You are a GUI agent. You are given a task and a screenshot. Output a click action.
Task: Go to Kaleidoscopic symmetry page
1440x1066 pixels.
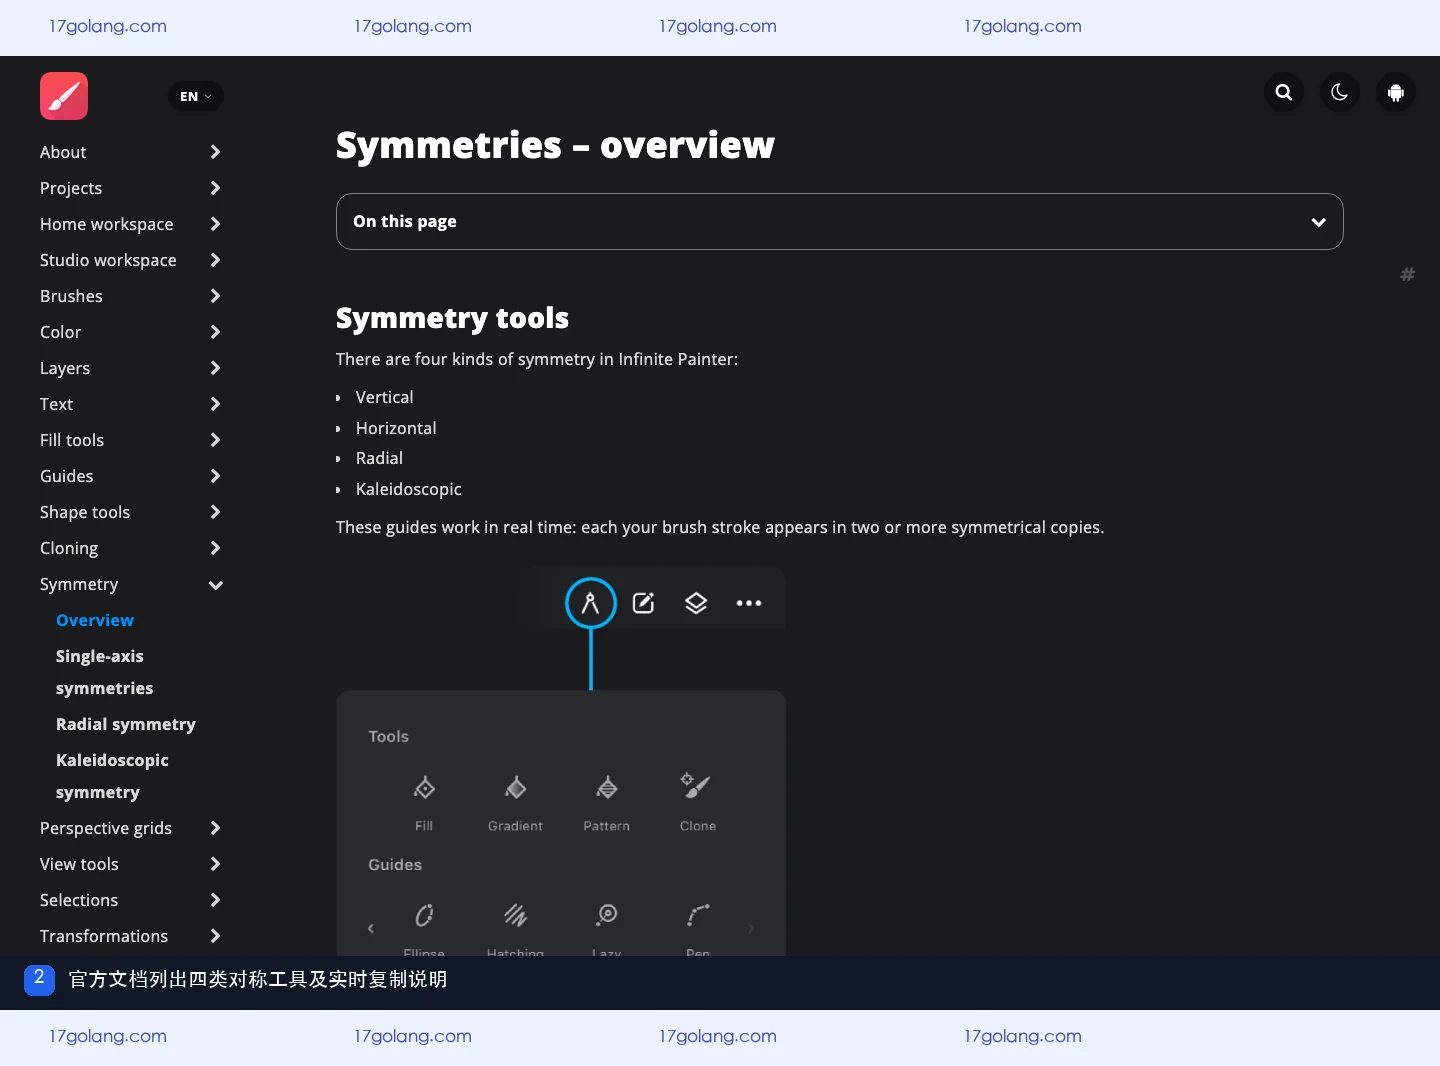point(112,776)
